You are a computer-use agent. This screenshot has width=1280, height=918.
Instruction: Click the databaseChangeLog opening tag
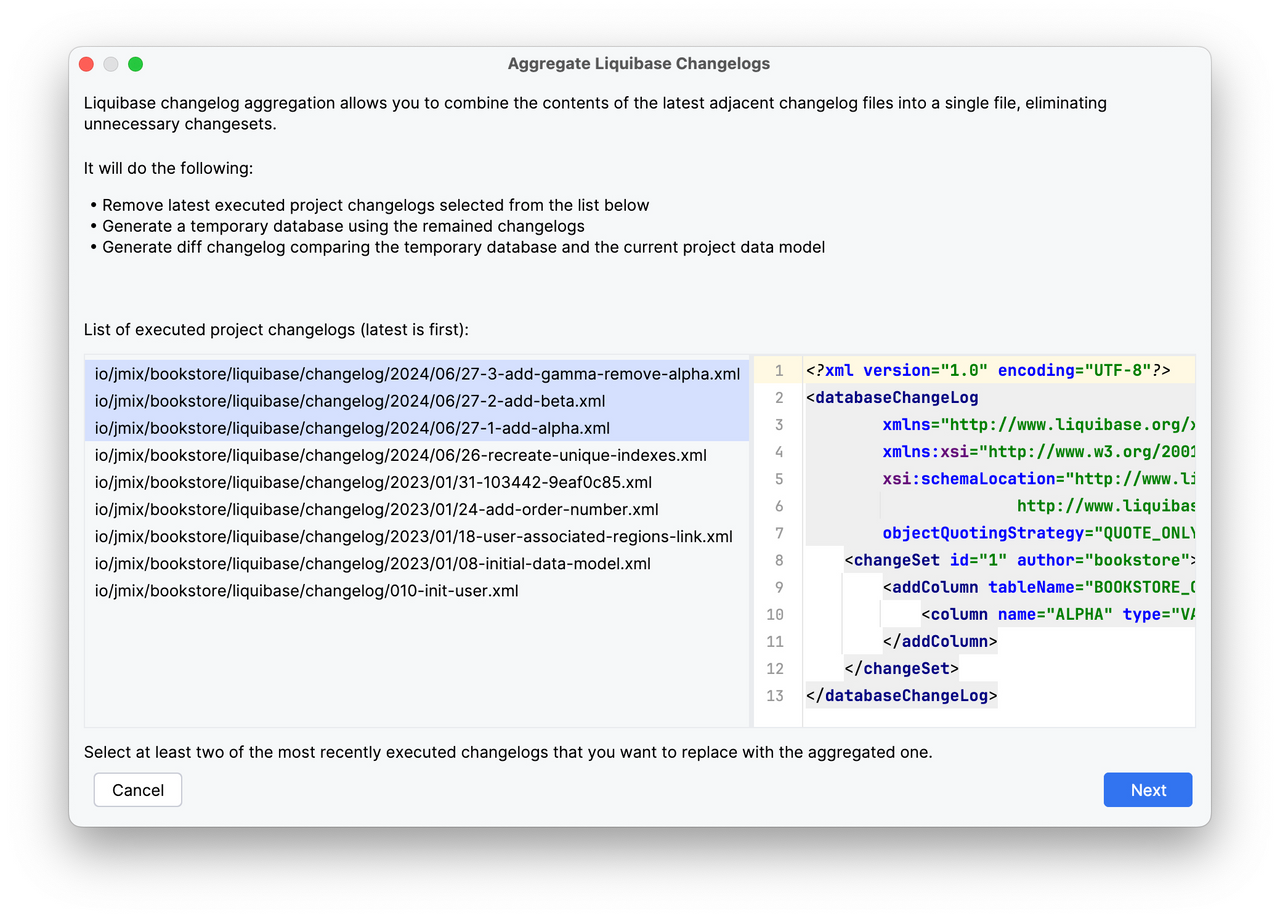click(x=891, y=397)
